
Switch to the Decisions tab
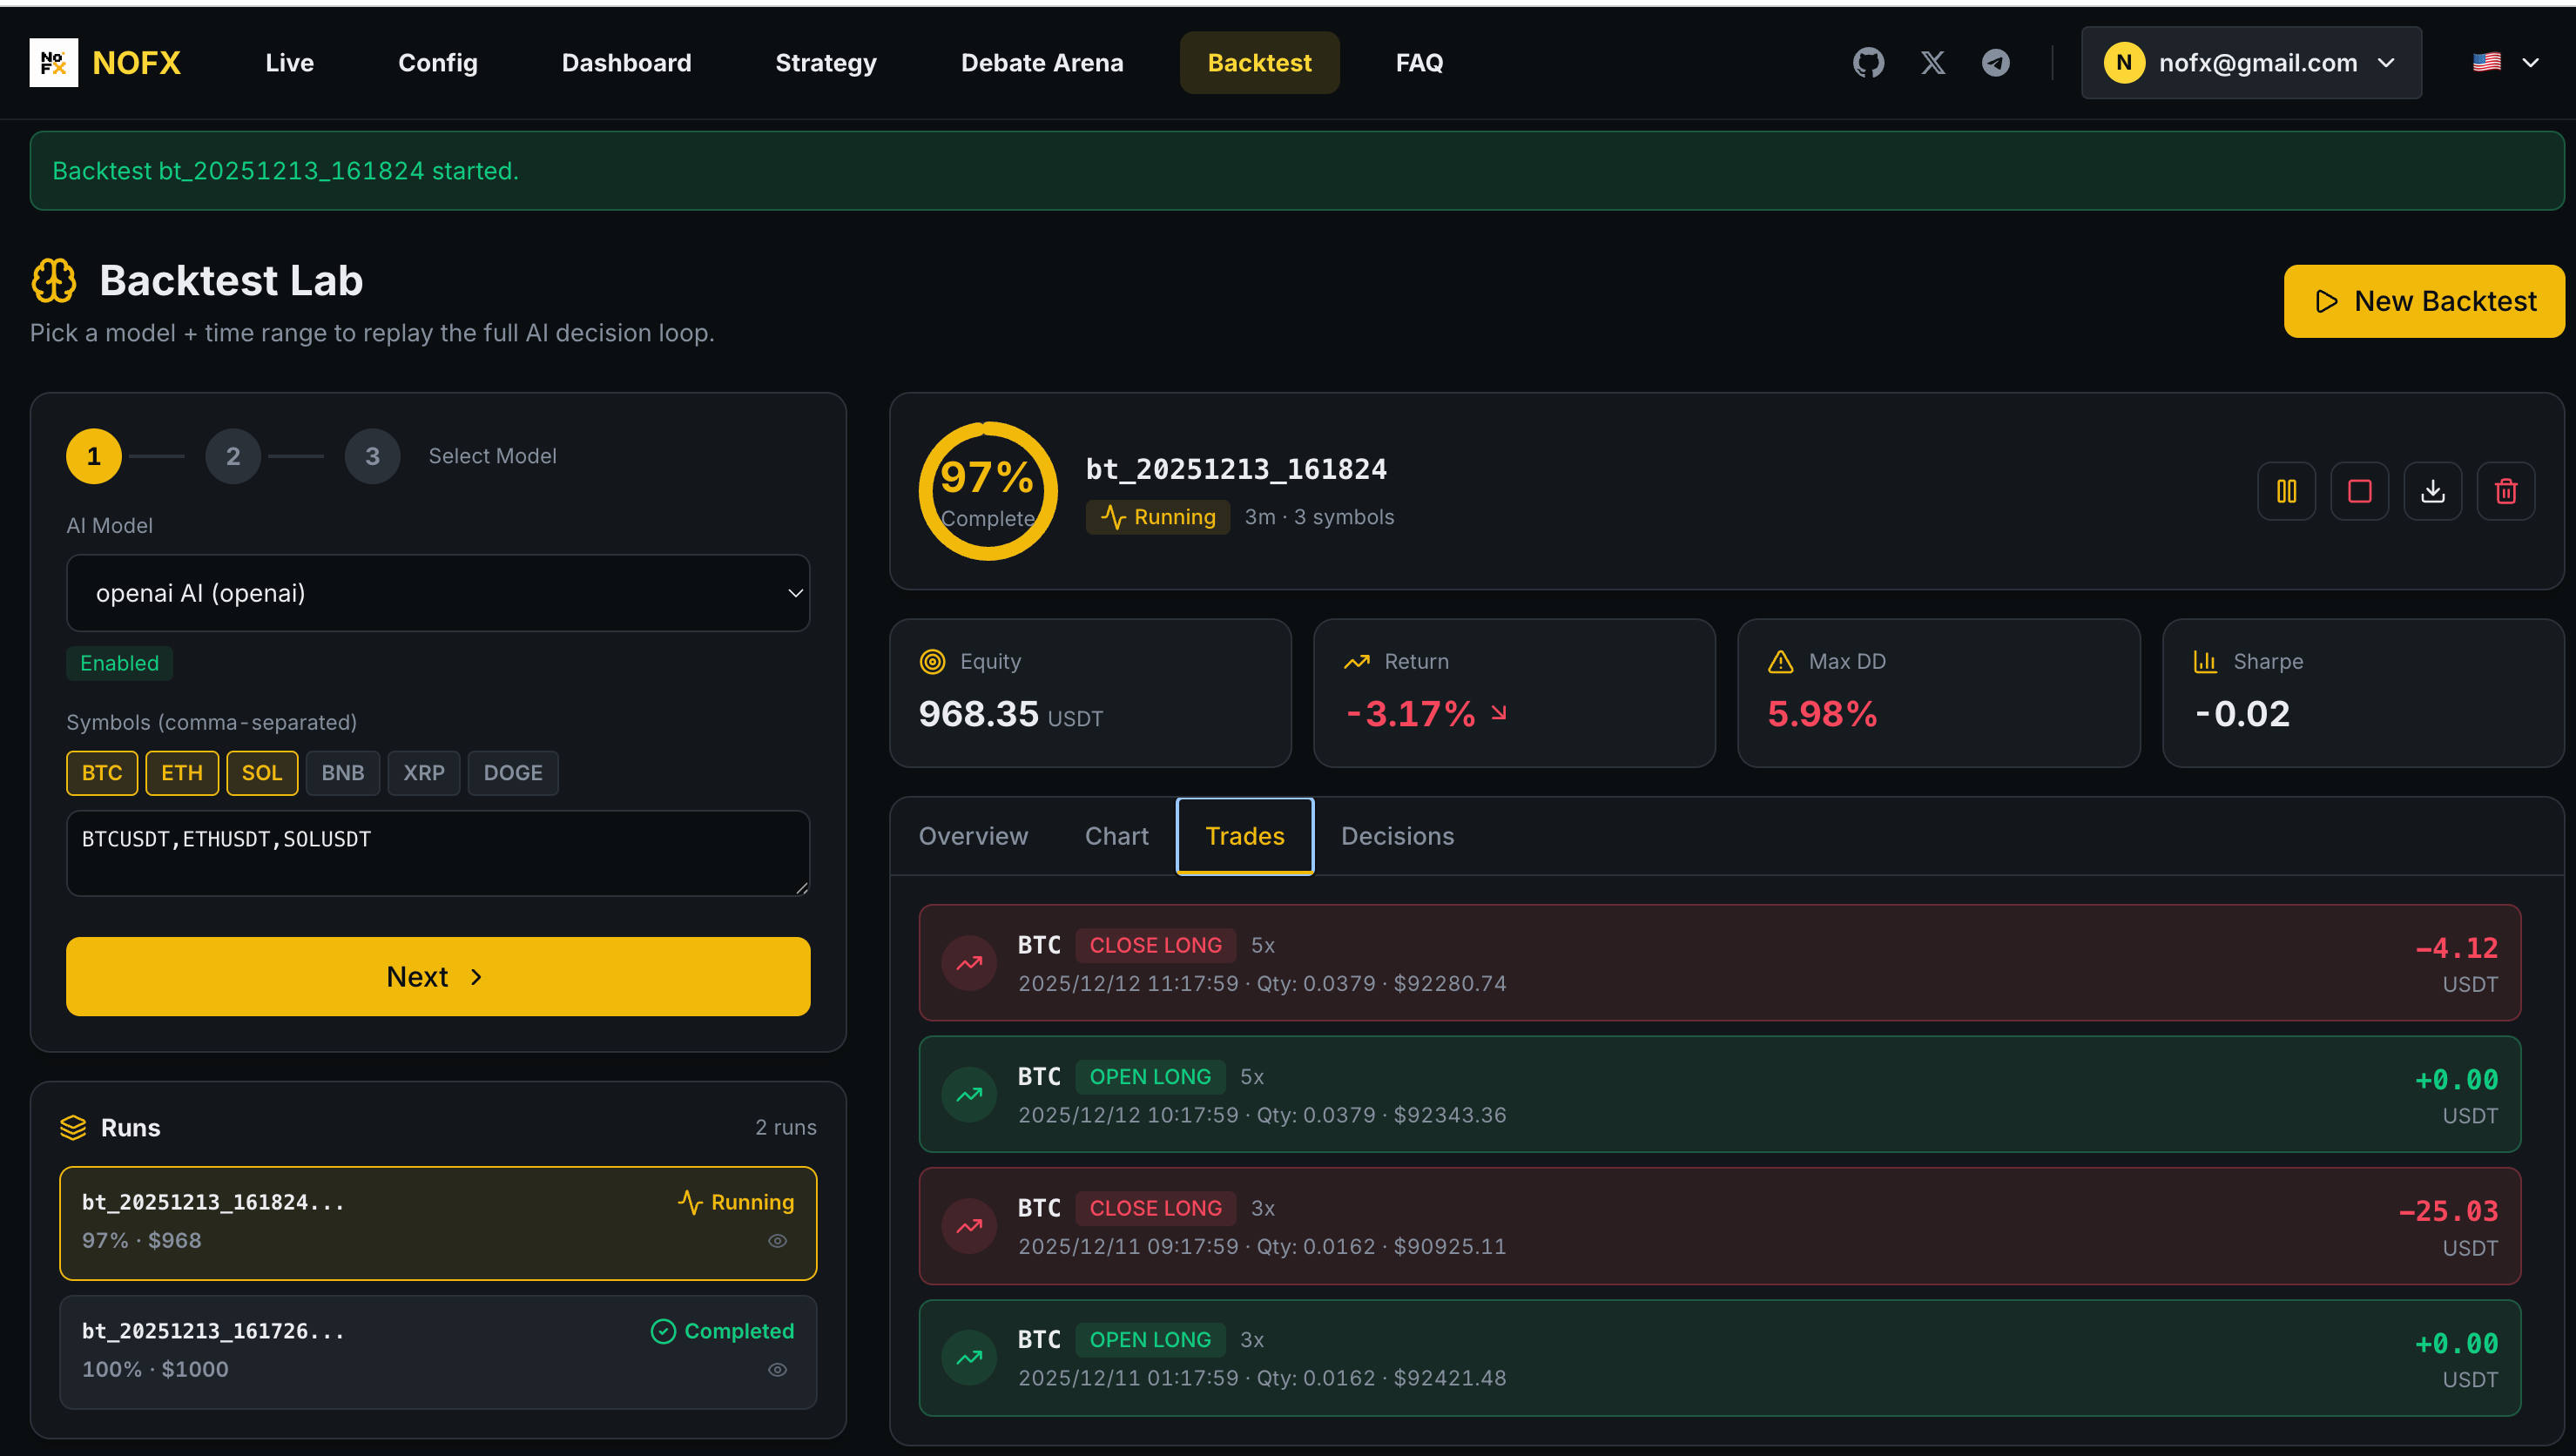[x=1397, y=836]
